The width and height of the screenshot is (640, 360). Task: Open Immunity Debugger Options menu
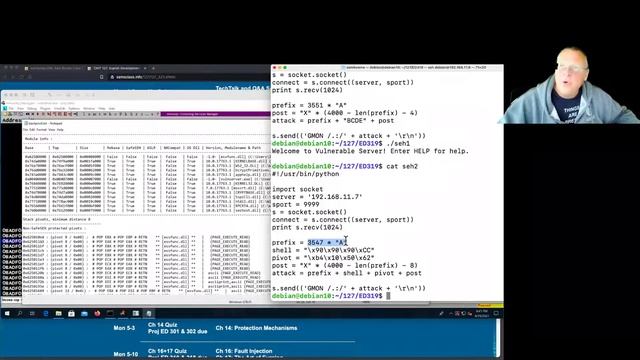[74, 109]
